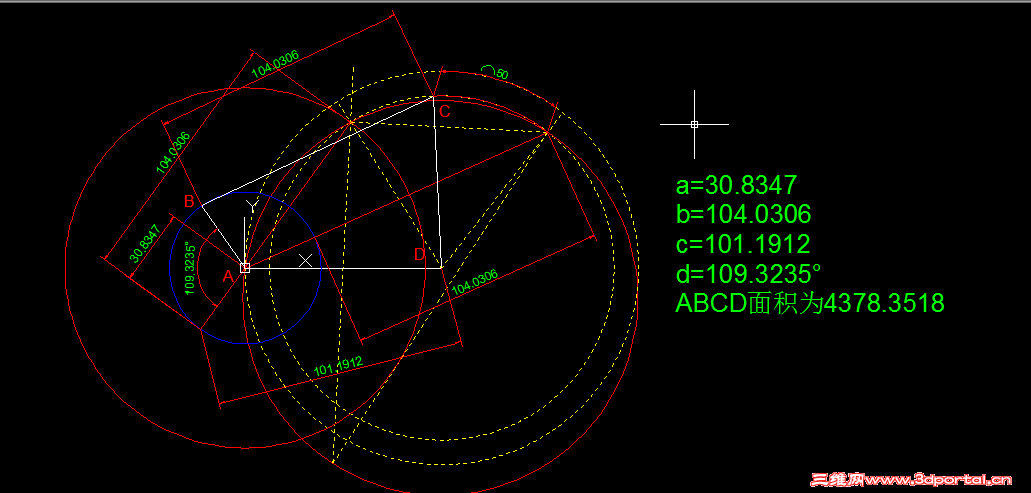The height and width of the screenshot is (493, 1031).
Task: Select the text ABCD面积为4378.3518
Action: (810, 303)
